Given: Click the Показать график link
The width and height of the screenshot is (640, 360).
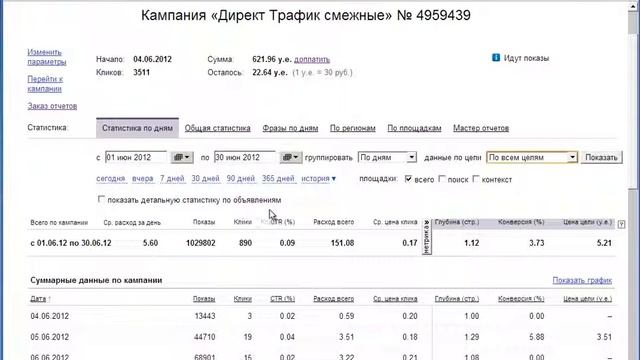Looking at the screenshot, I should click(x=582, y=280).
